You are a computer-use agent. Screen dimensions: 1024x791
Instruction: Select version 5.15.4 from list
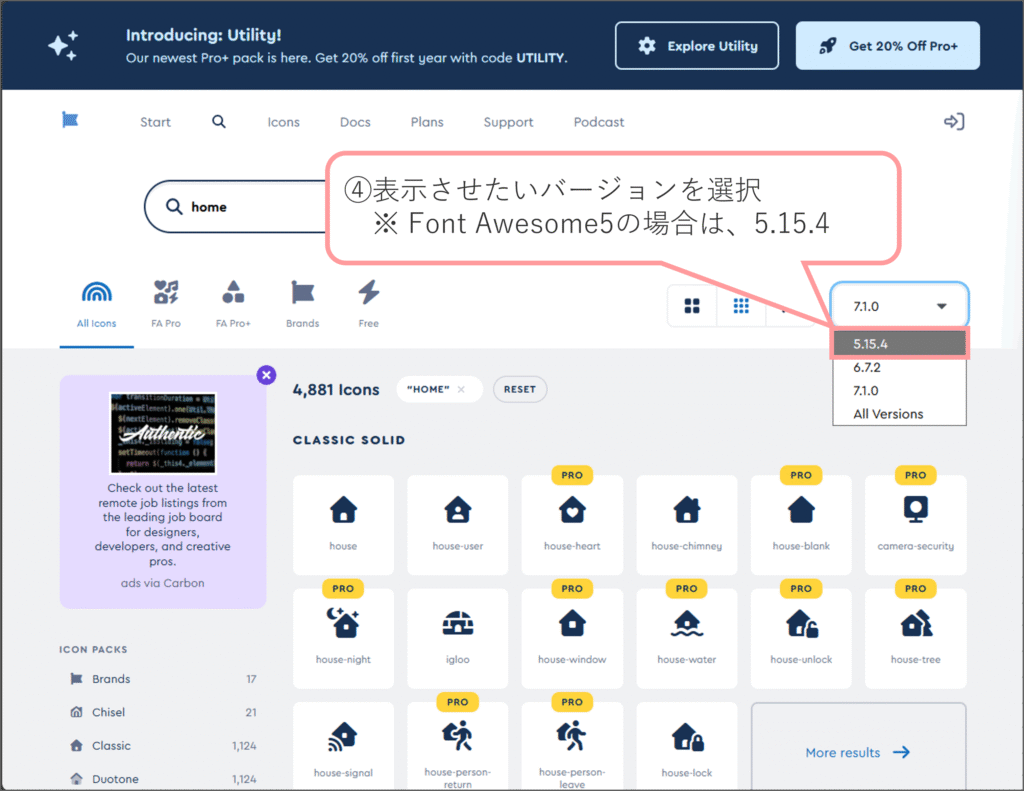(899, 343)
